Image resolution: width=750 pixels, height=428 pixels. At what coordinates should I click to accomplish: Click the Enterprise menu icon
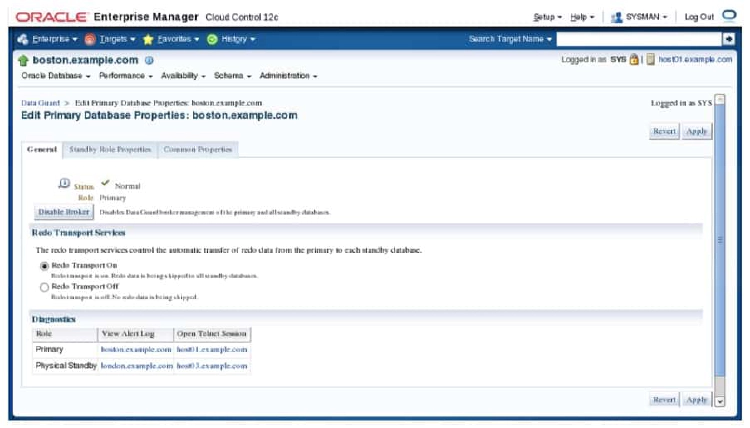click(22, 39)
